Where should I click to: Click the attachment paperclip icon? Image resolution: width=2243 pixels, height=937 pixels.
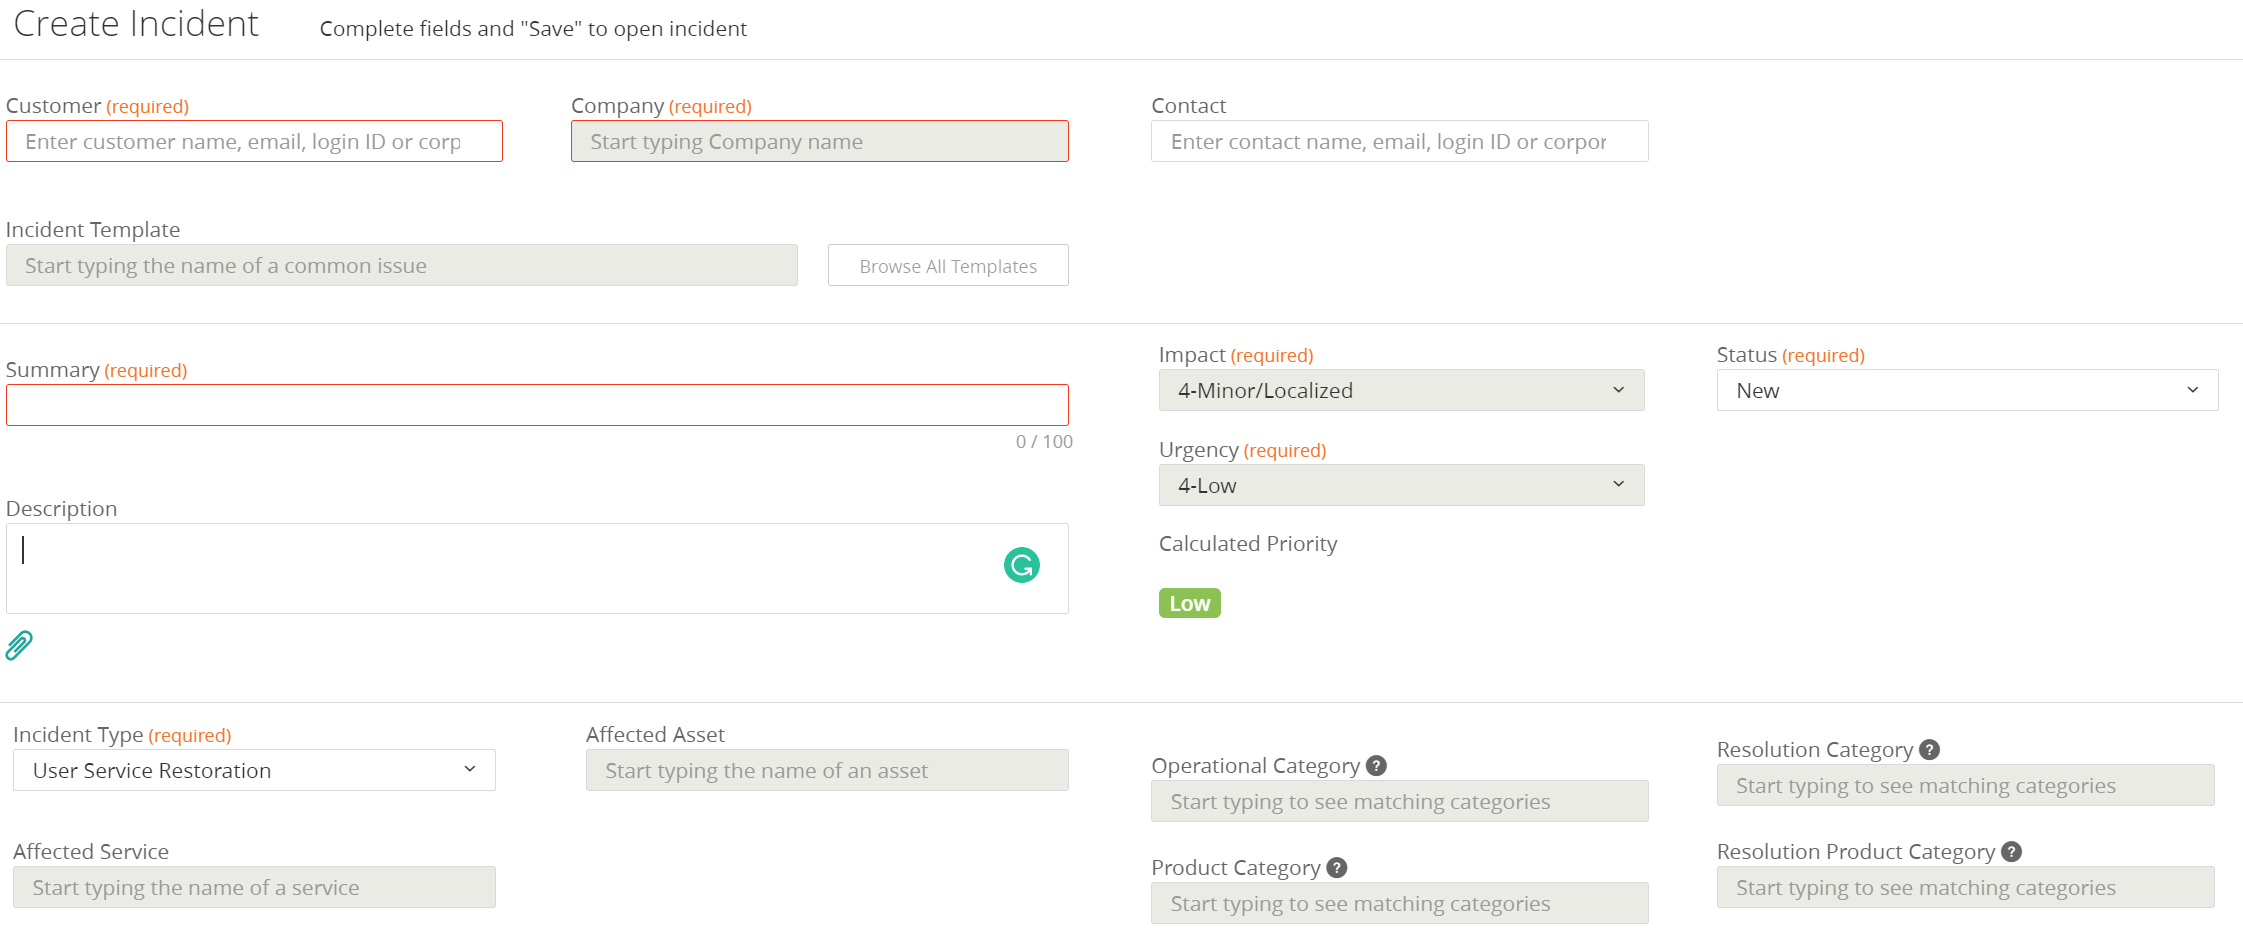click(19, 646)
